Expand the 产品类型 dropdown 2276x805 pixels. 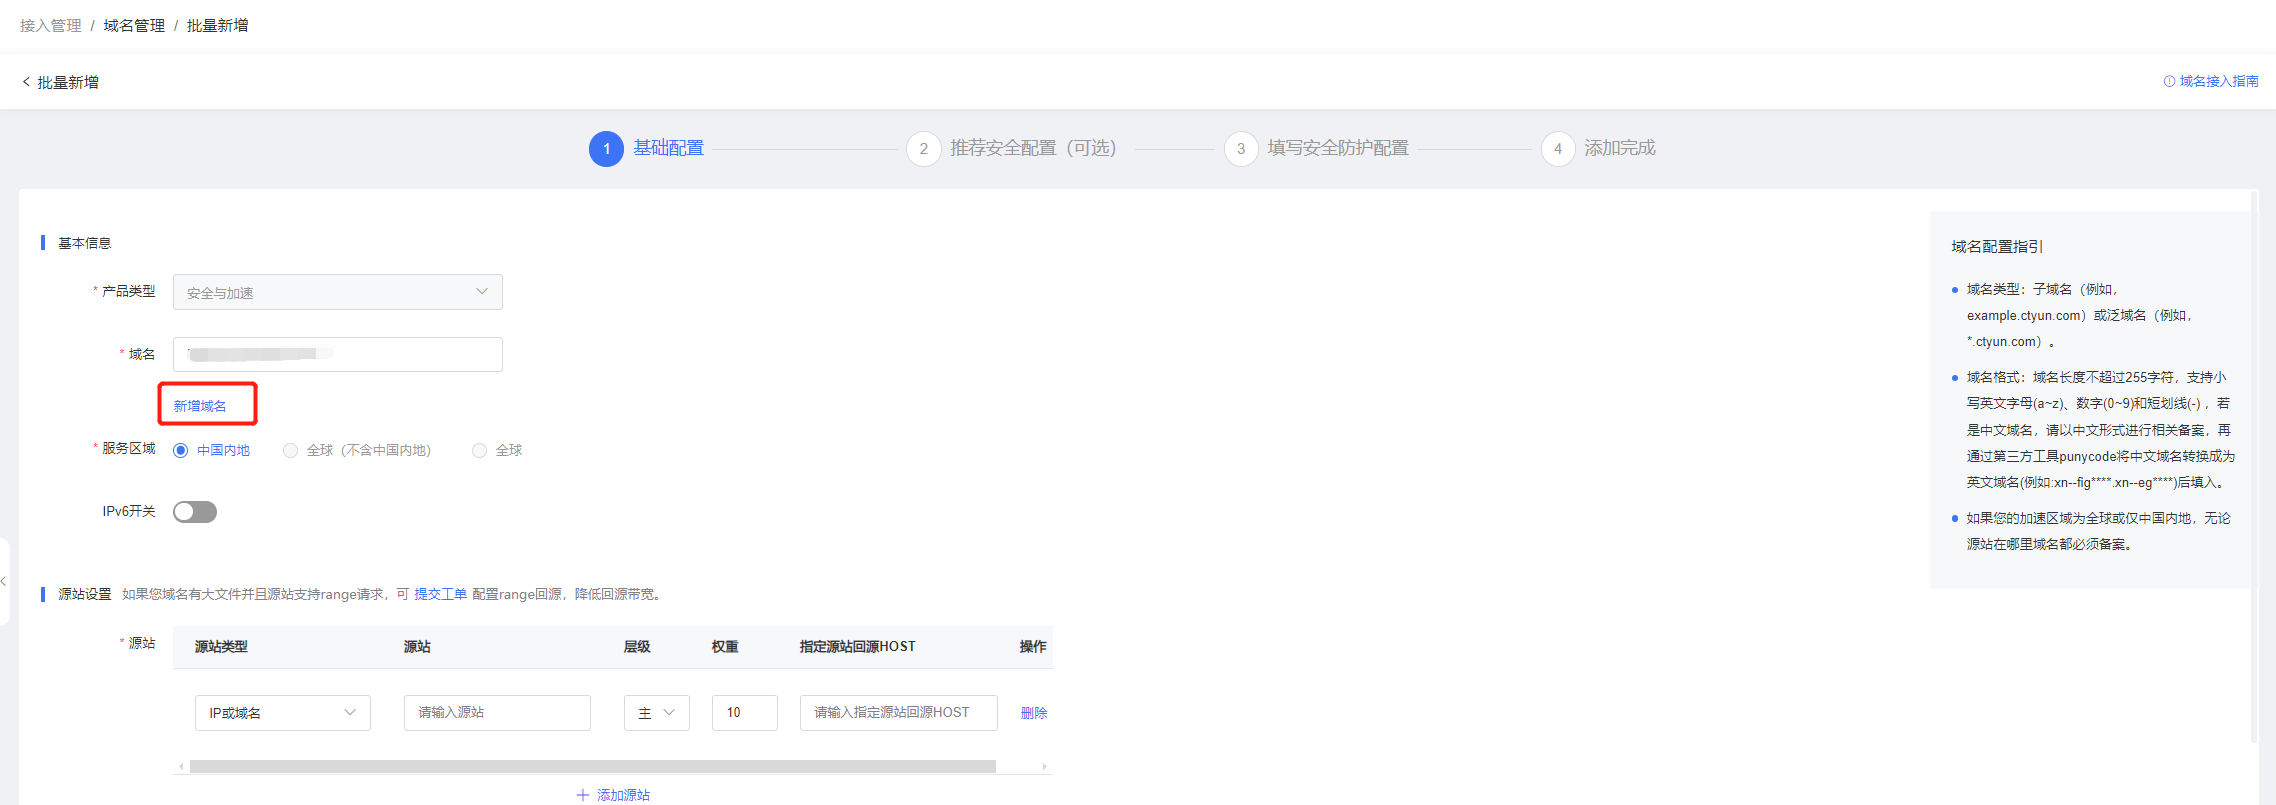click(338, 292)
